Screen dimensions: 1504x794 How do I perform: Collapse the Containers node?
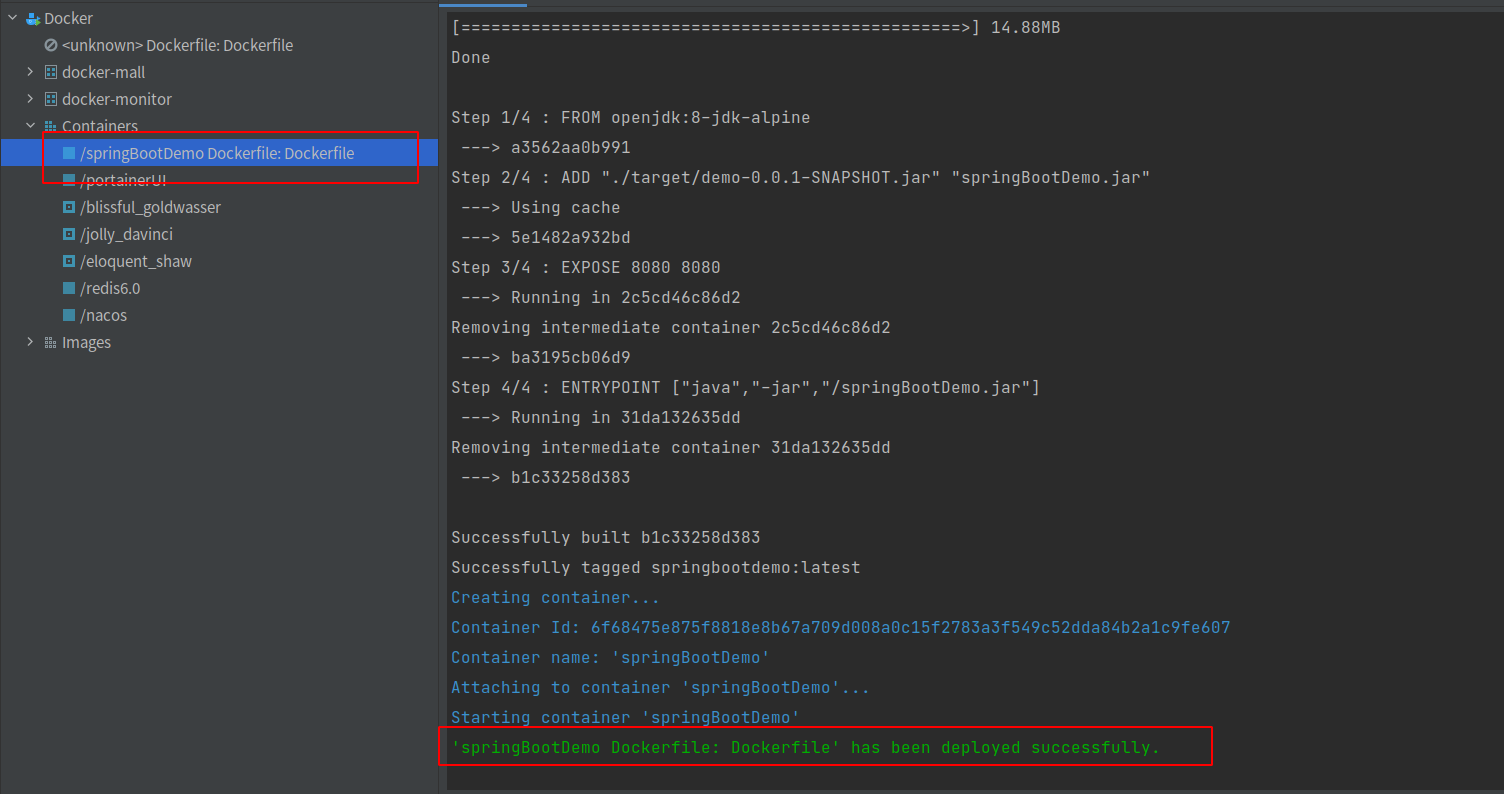coord(30,126)
